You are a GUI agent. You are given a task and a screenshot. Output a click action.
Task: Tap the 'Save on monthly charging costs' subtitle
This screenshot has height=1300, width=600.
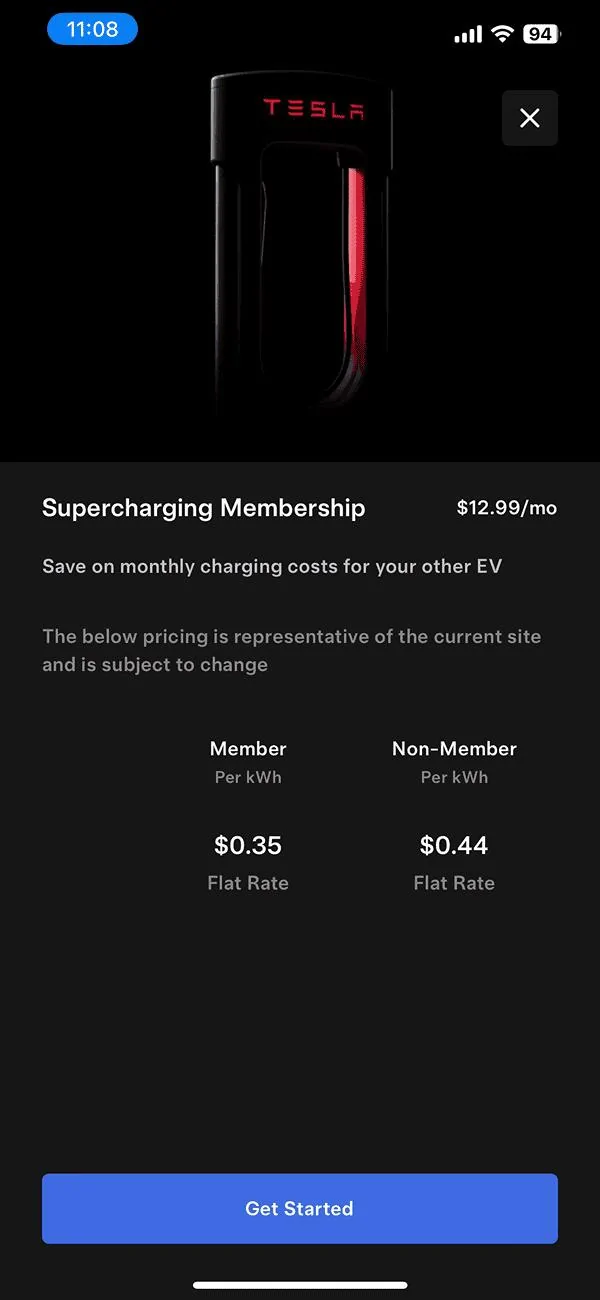[x=272, y=567]
